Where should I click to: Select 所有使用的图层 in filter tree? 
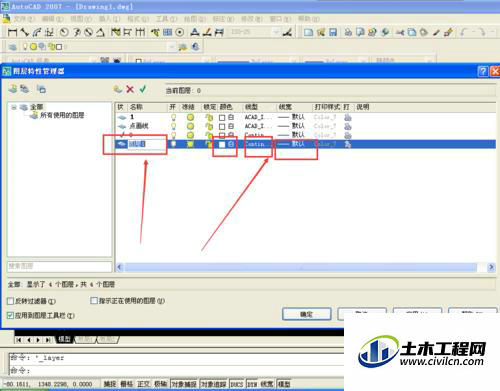62,115
